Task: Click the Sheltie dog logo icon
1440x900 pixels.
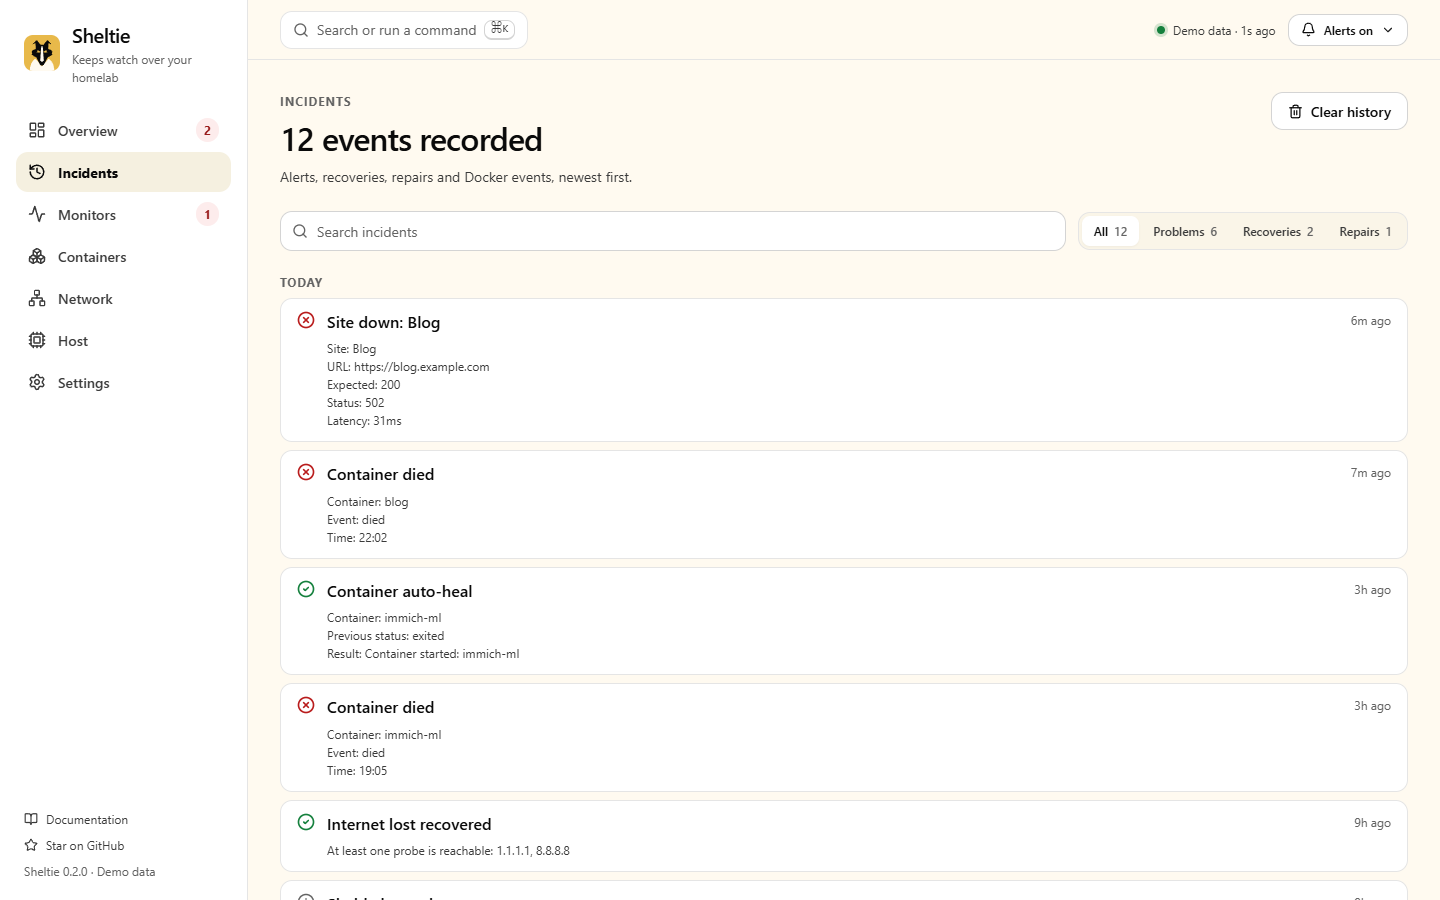Action: click(42, 54)
